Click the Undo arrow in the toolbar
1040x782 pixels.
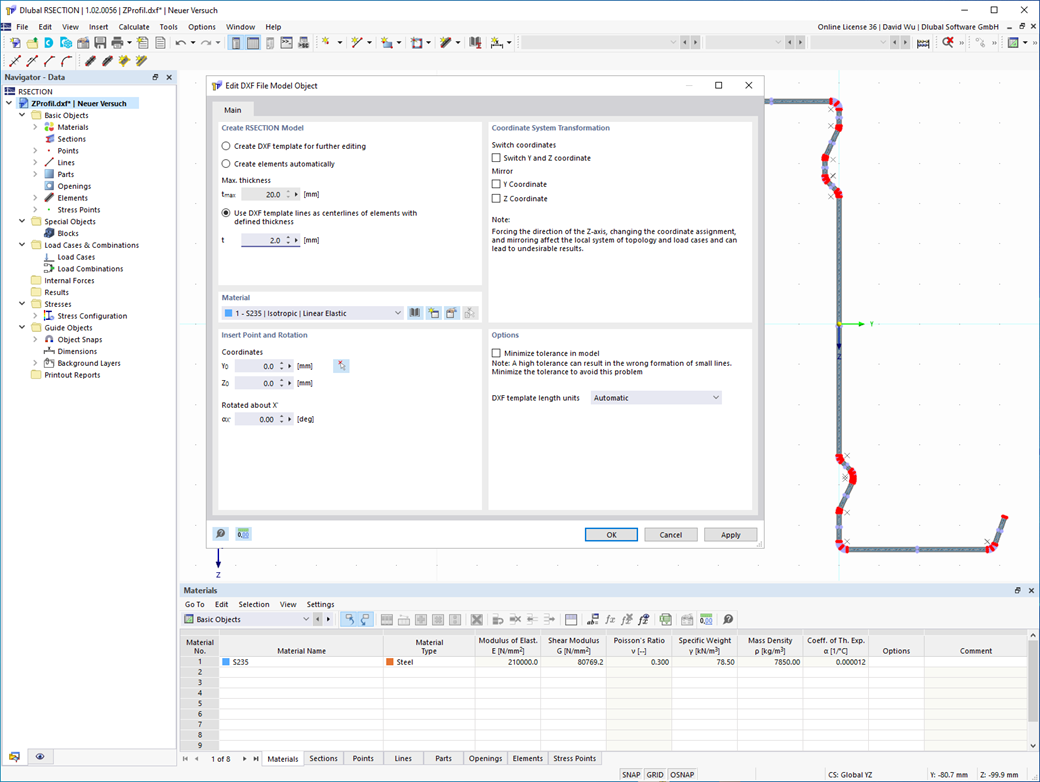[182, 42]
